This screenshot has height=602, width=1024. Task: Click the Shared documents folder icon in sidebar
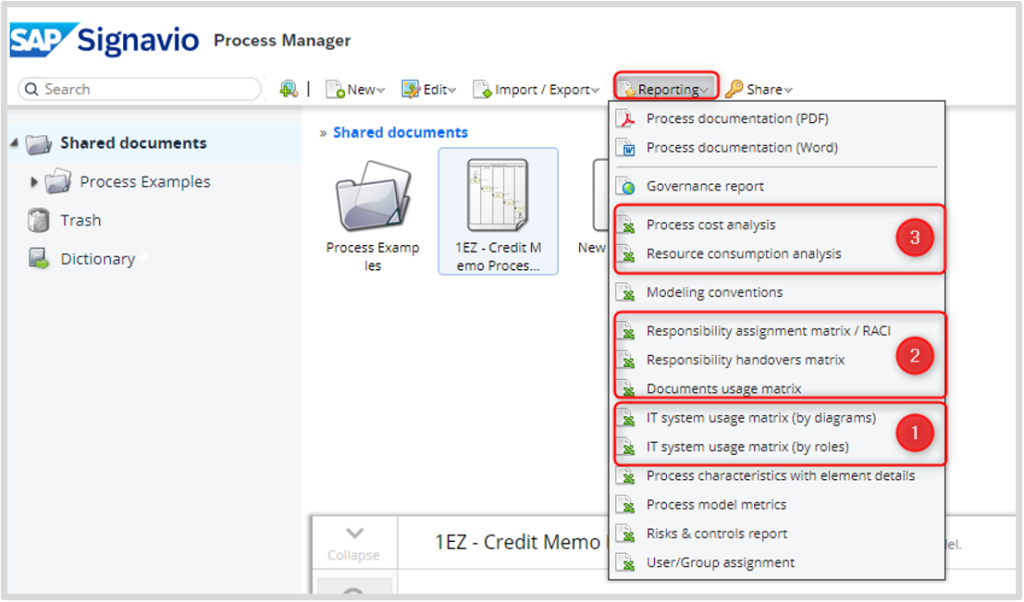[39, 143]
